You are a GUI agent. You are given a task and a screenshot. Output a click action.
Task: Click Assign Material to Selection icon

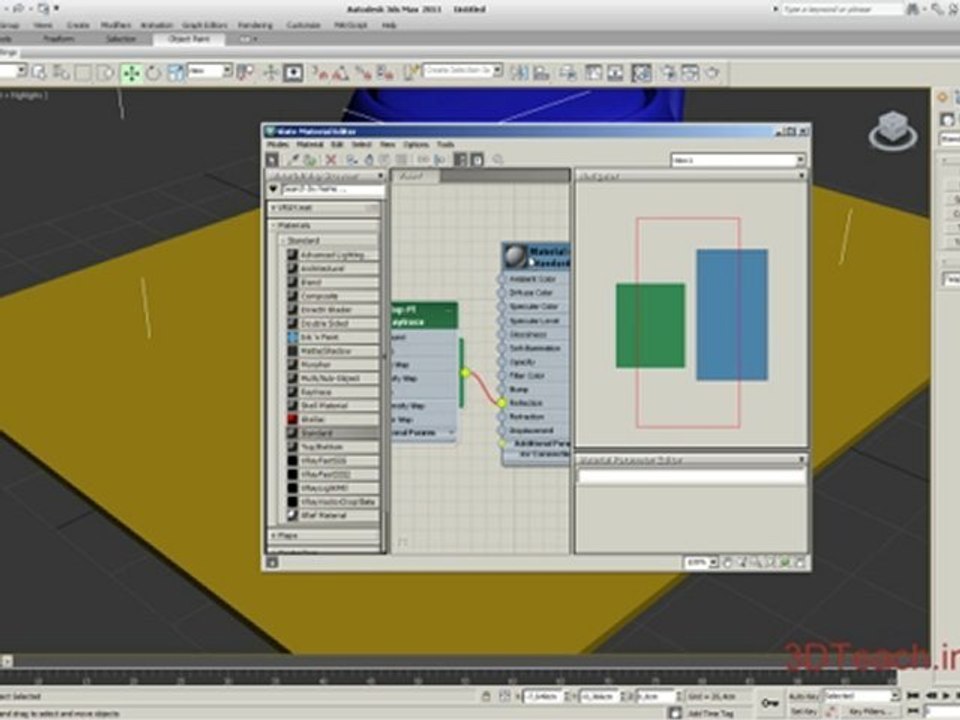[x=310, y=160]
